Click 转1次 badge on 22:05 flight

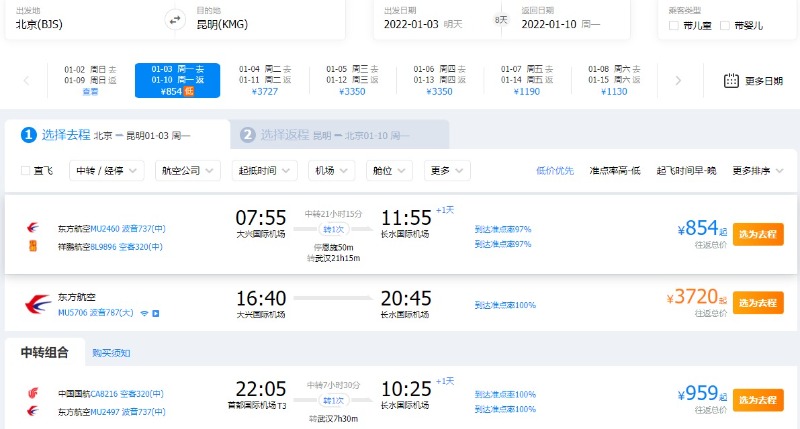(x=334, y=401)
